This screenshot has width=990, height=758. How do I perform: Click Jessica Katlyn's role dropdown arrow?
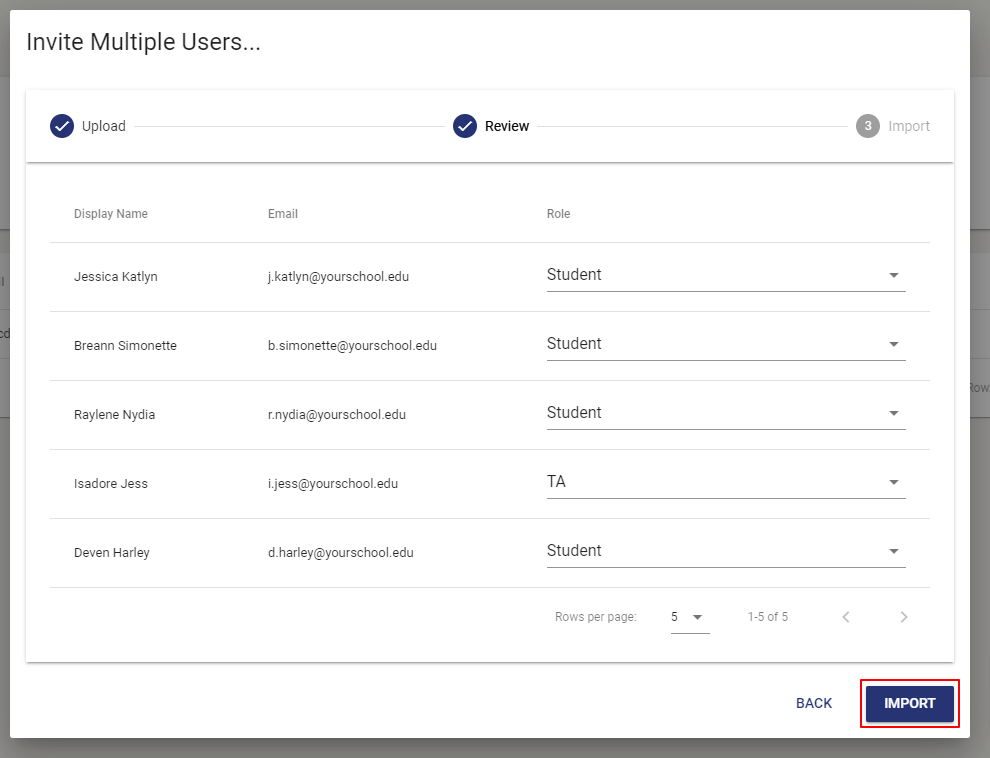[894, 274]
